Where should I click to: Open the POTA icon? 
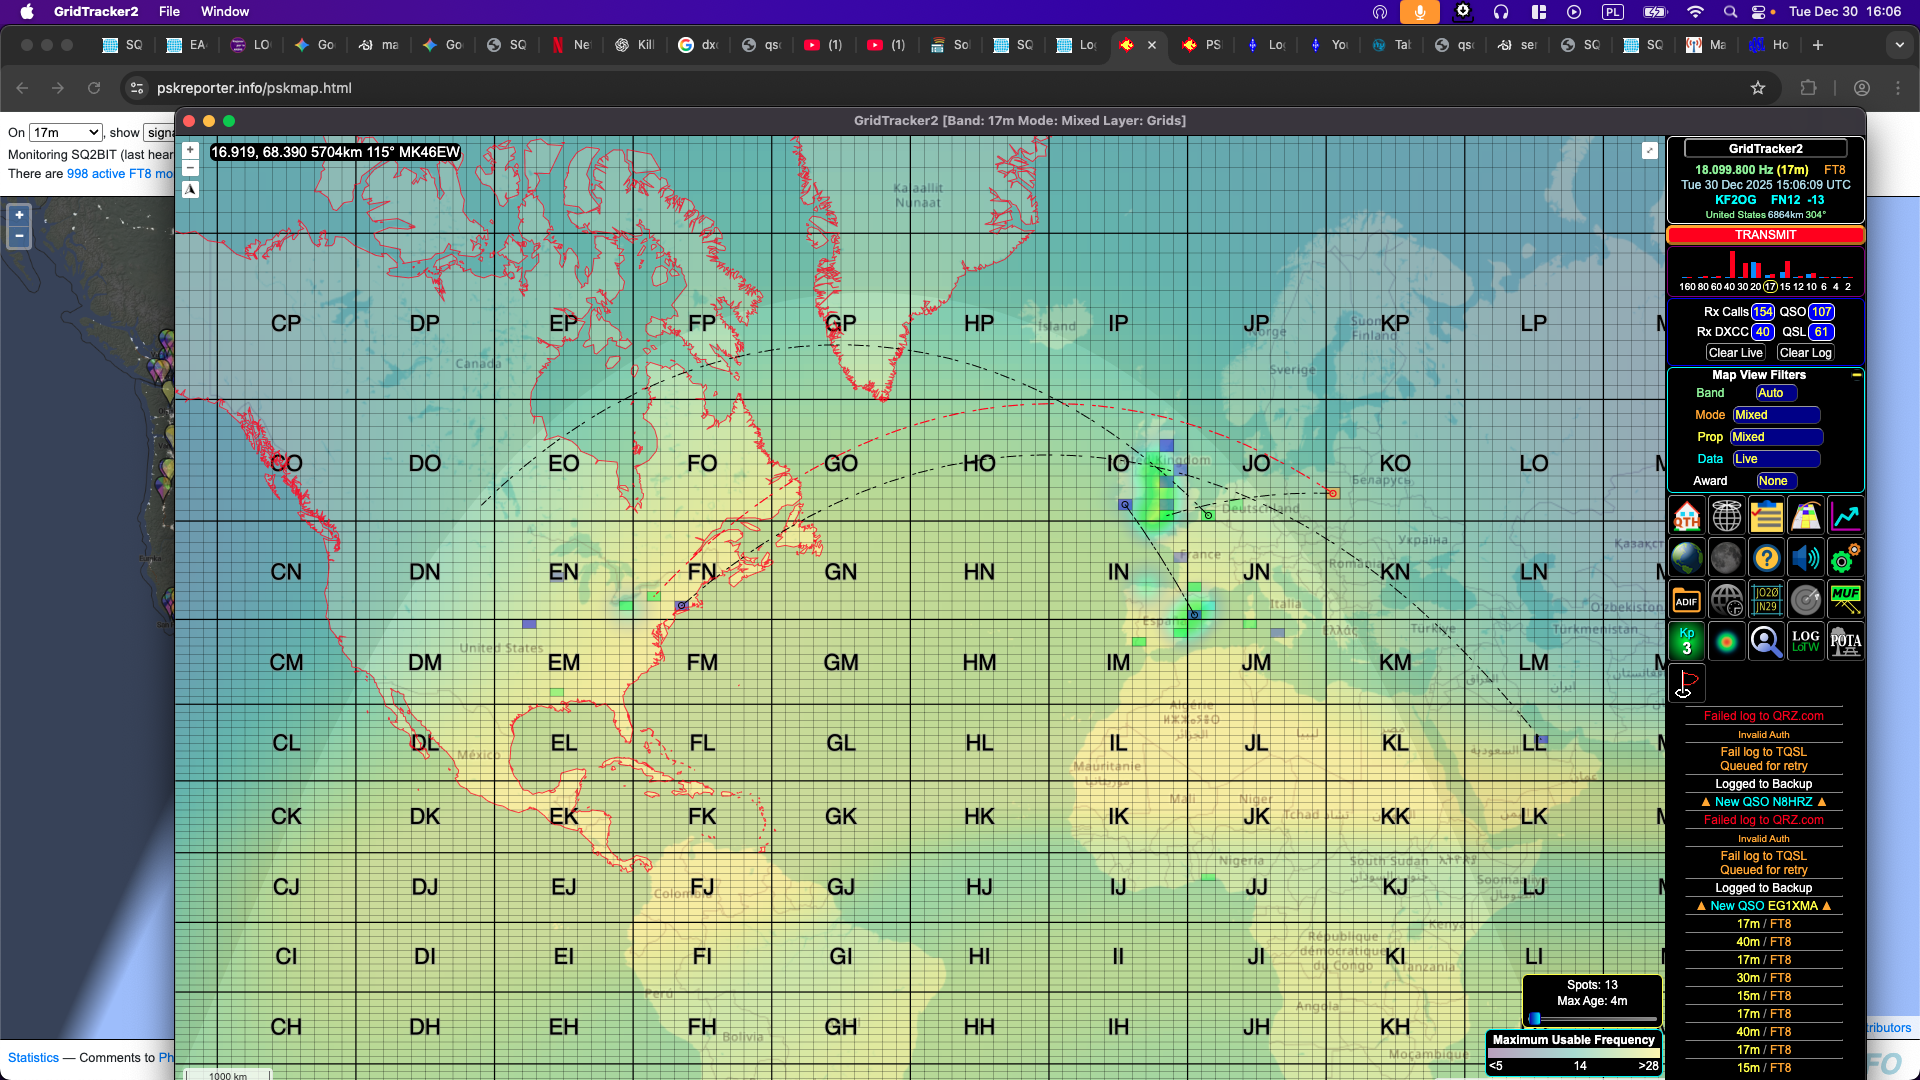coord(1845,641)
